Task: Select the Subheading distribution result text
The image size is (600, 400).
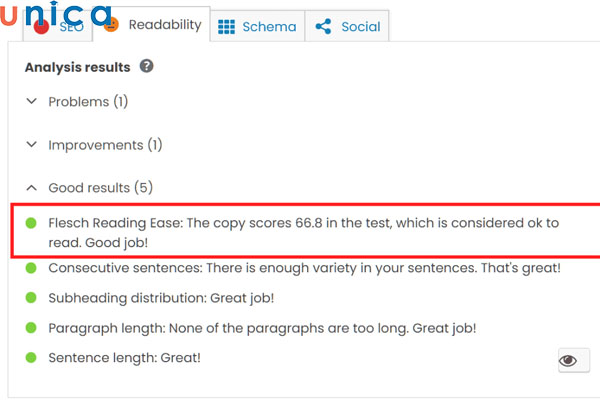Action: click(161, 298)
